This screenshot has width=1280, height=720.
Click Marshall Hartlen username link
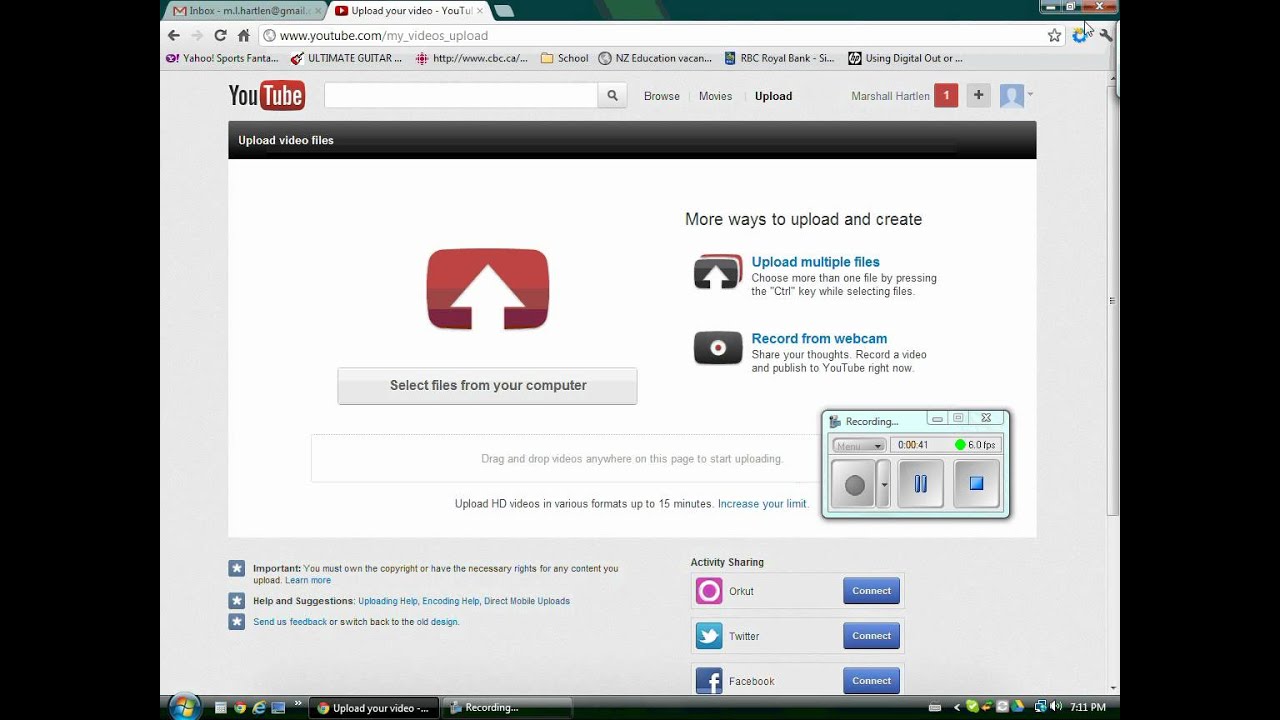pos(890,96)
